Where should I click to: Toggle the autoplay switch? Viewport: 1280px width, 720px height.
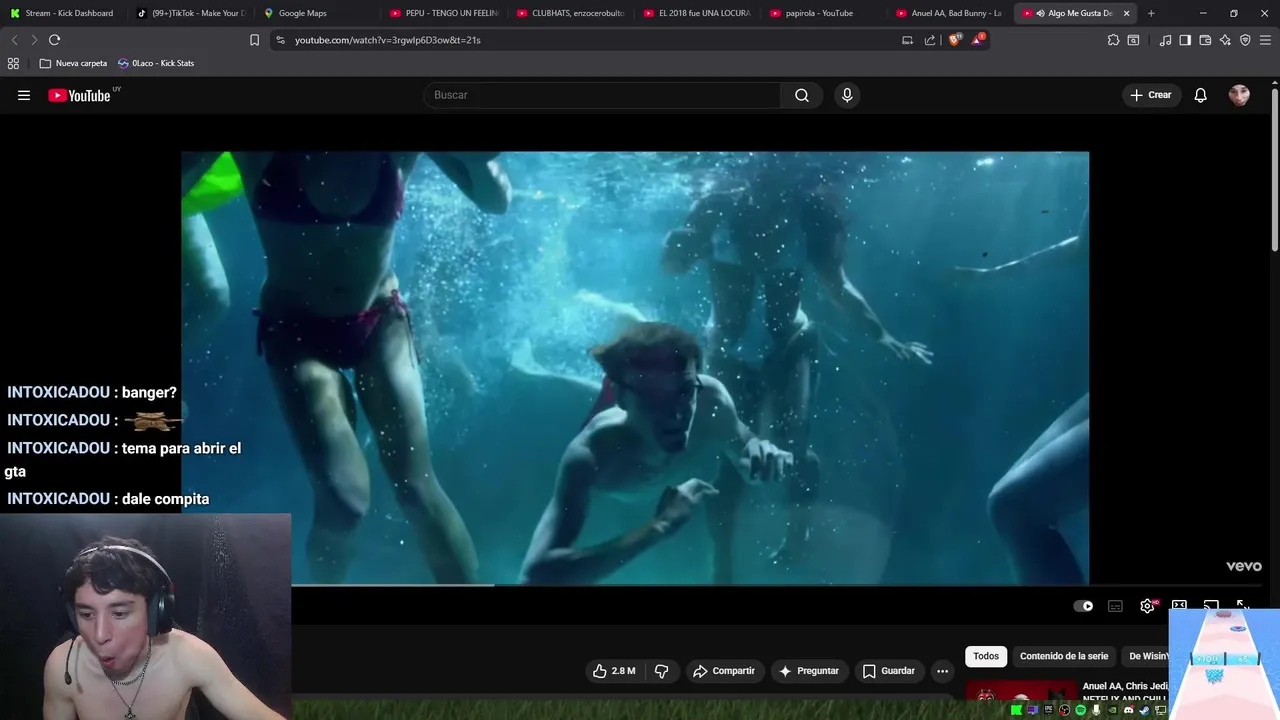1083,606
